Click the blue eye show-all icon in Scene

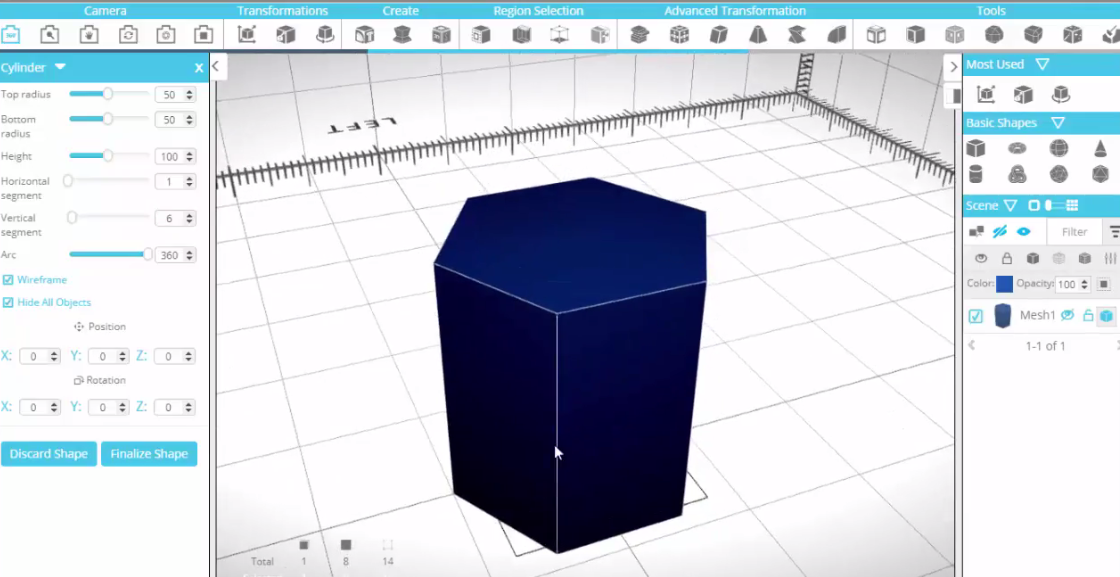1024,231
